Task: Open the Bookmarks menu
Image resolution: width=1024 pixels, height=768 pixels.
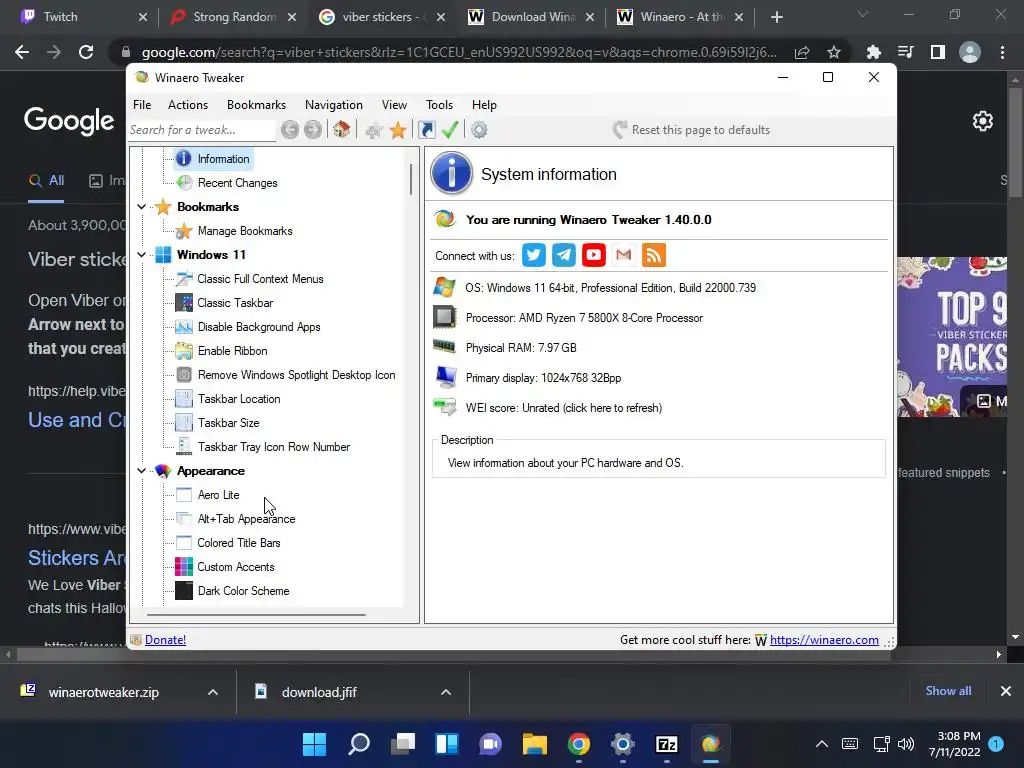Action: (x=257, y=104)
